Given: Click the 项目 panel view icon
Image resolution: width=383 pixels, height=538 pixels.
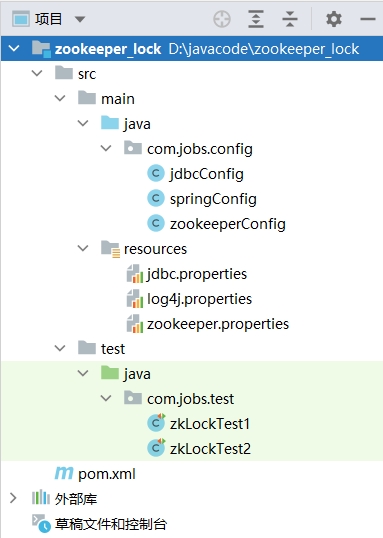Looking at the screenshot, I should pyautogui.click(x=21, y=19).
